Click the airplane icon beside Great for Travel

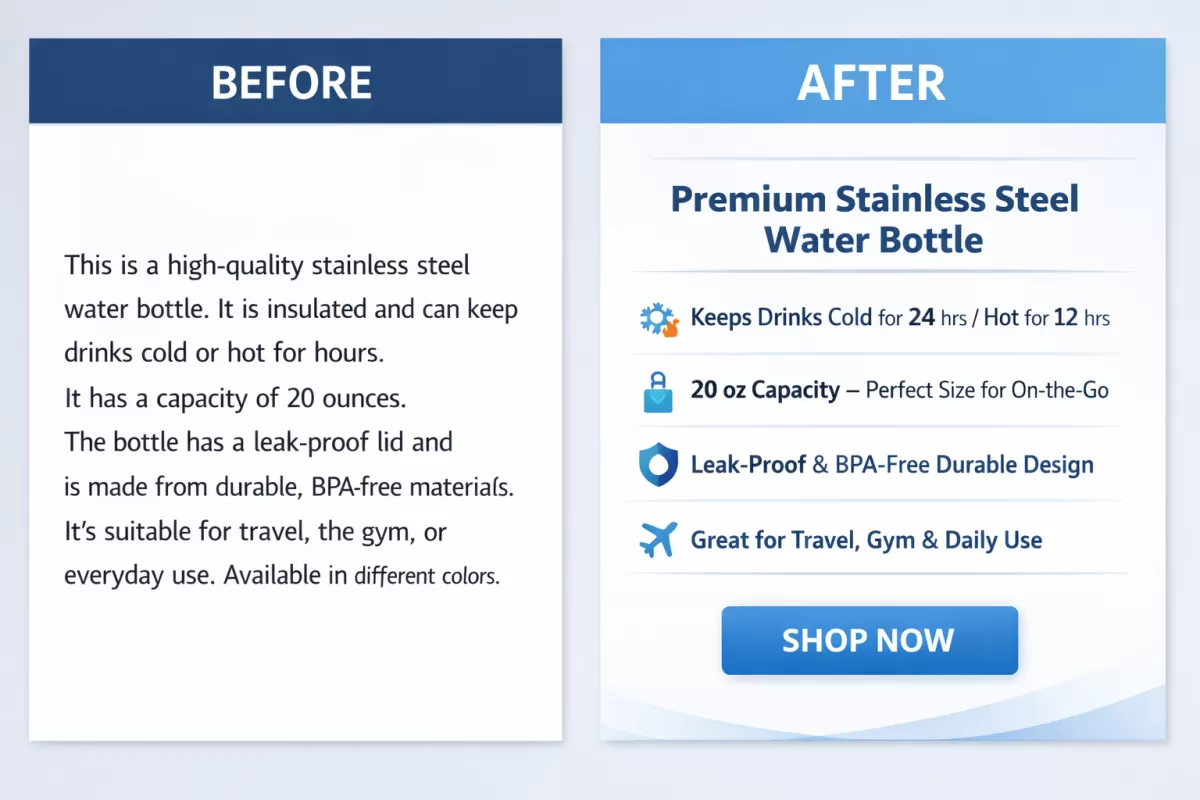click(x=658, y=540)
